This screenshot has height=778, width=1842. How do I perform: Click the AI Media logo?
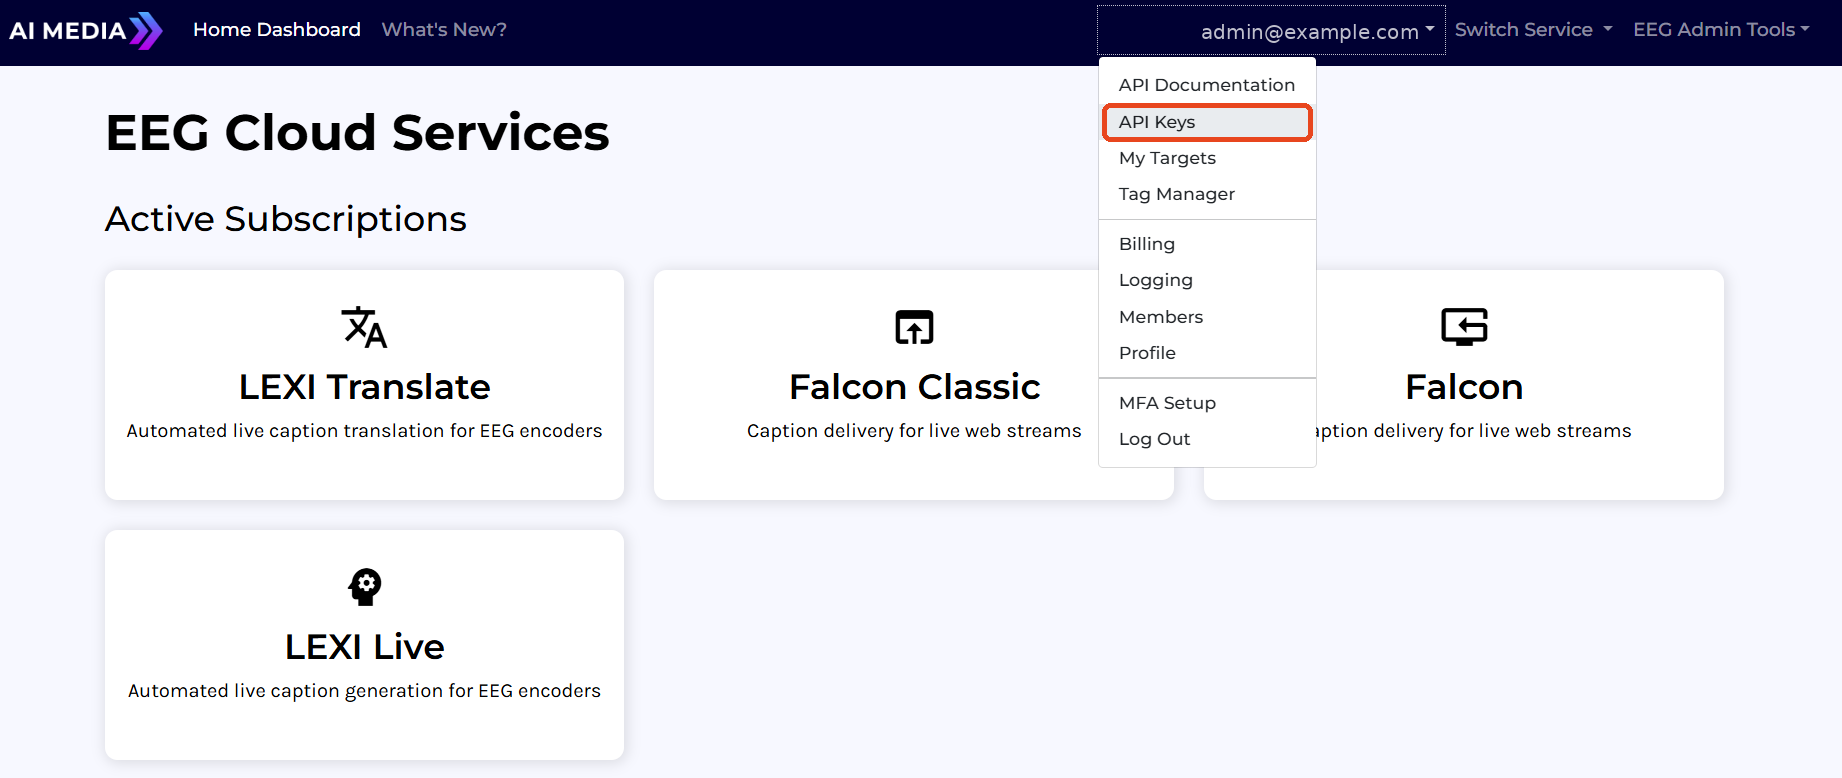coord(86,30)
